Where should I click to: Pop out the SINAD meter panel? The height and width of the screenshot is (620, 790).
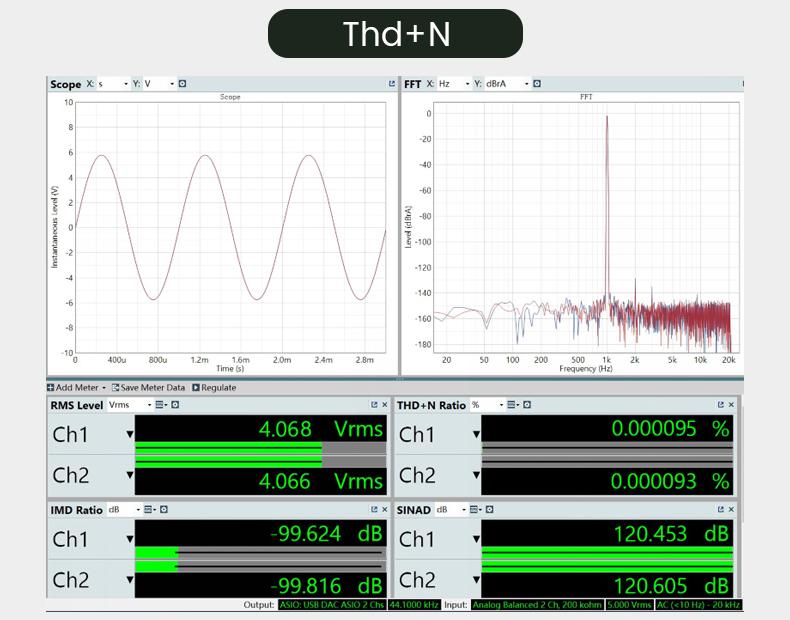coord(720,510)
